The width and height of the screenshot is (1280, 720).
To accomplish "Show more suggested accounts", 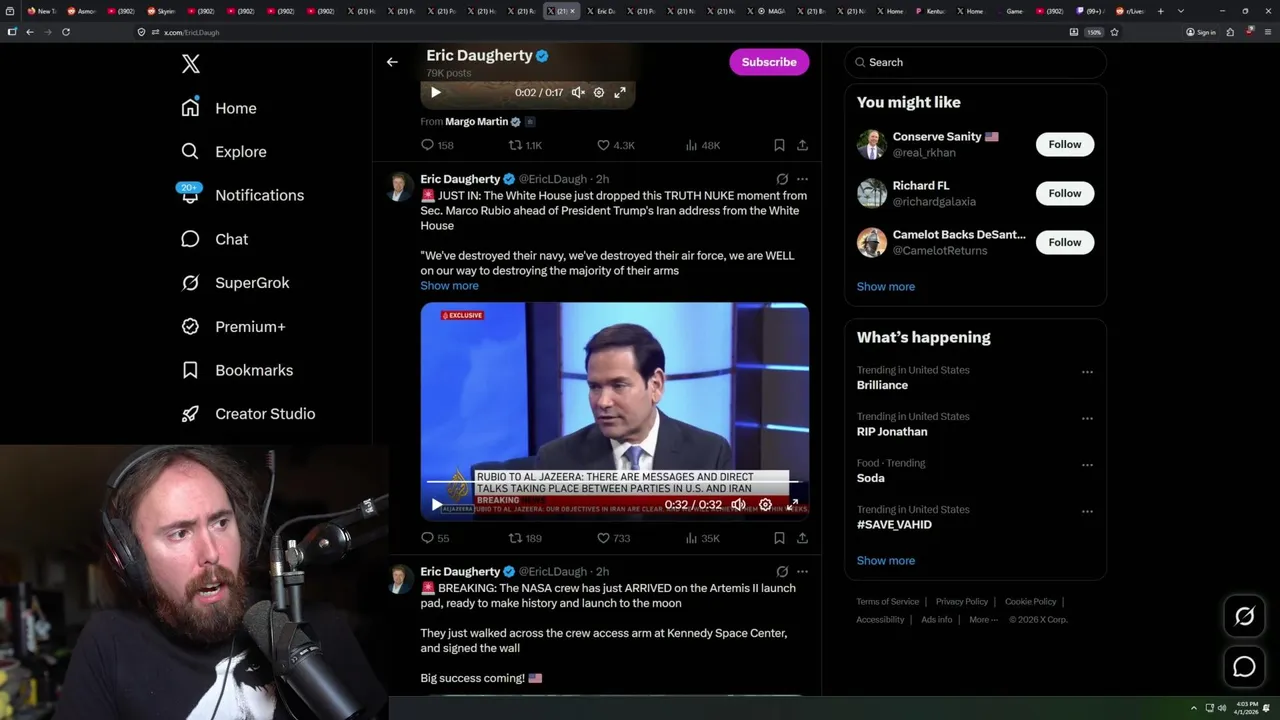I will click(x=886, y=287).
